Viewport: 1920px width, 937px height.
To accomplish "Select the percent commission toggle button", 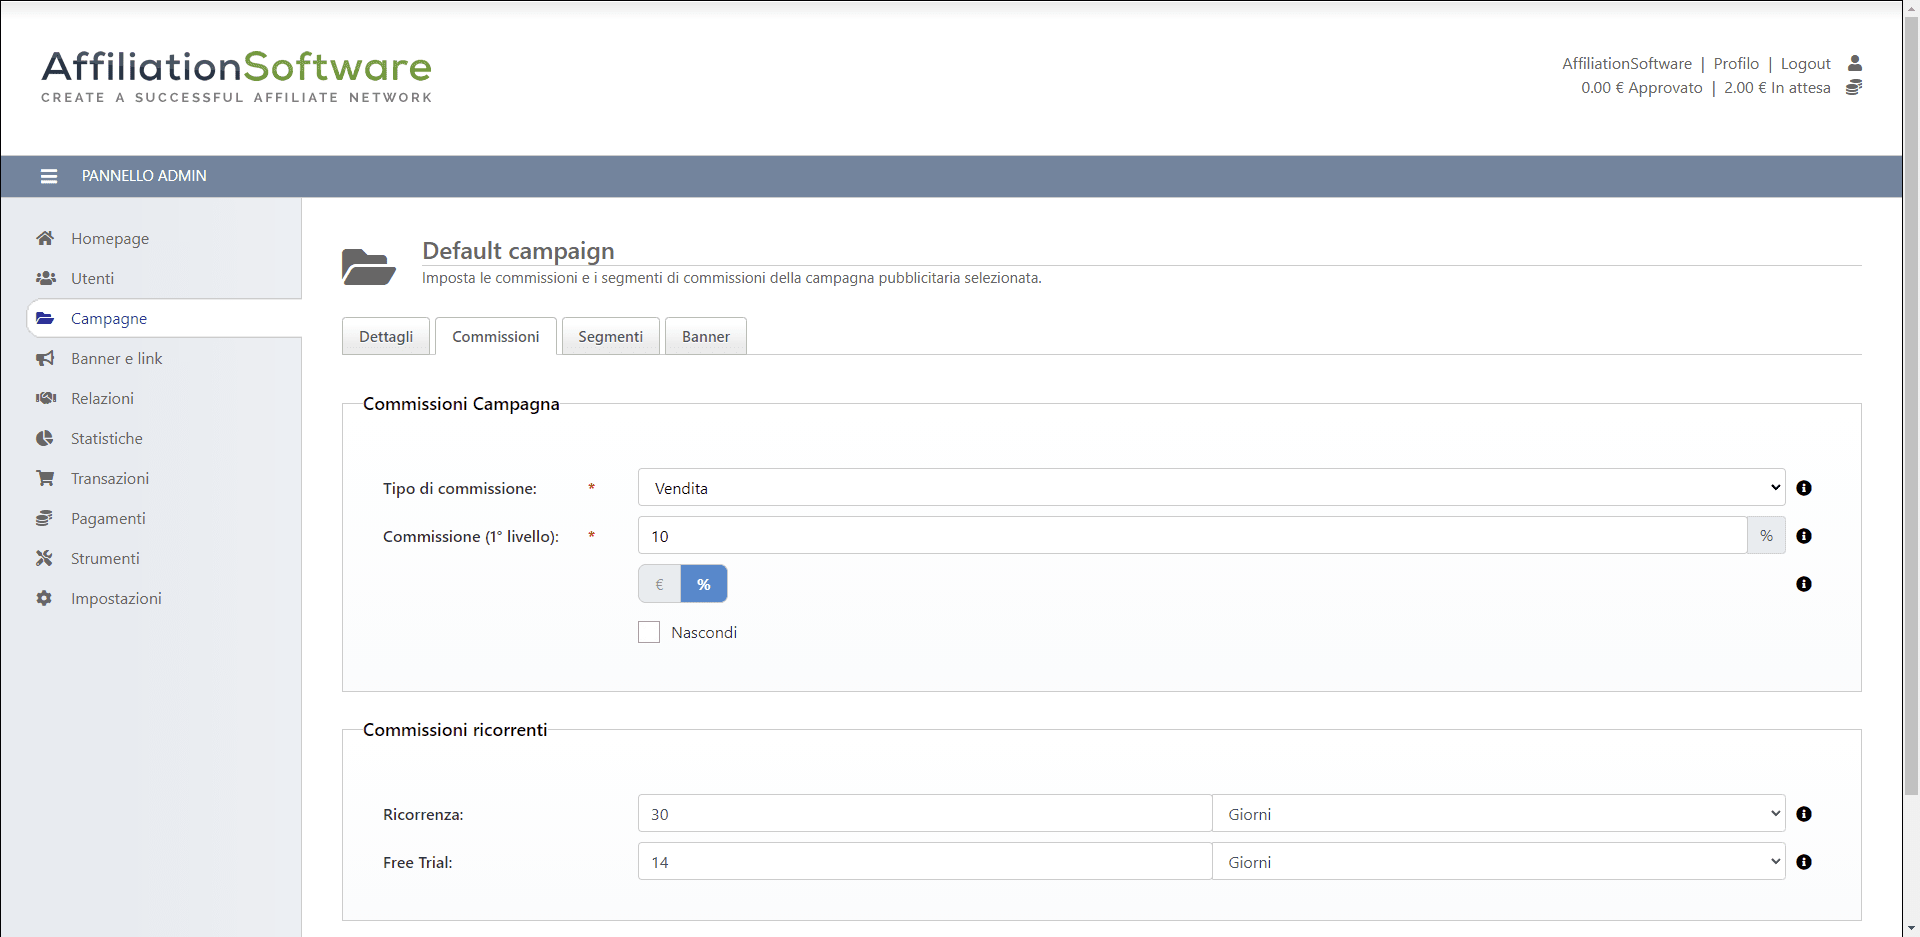I will point(704,584).
